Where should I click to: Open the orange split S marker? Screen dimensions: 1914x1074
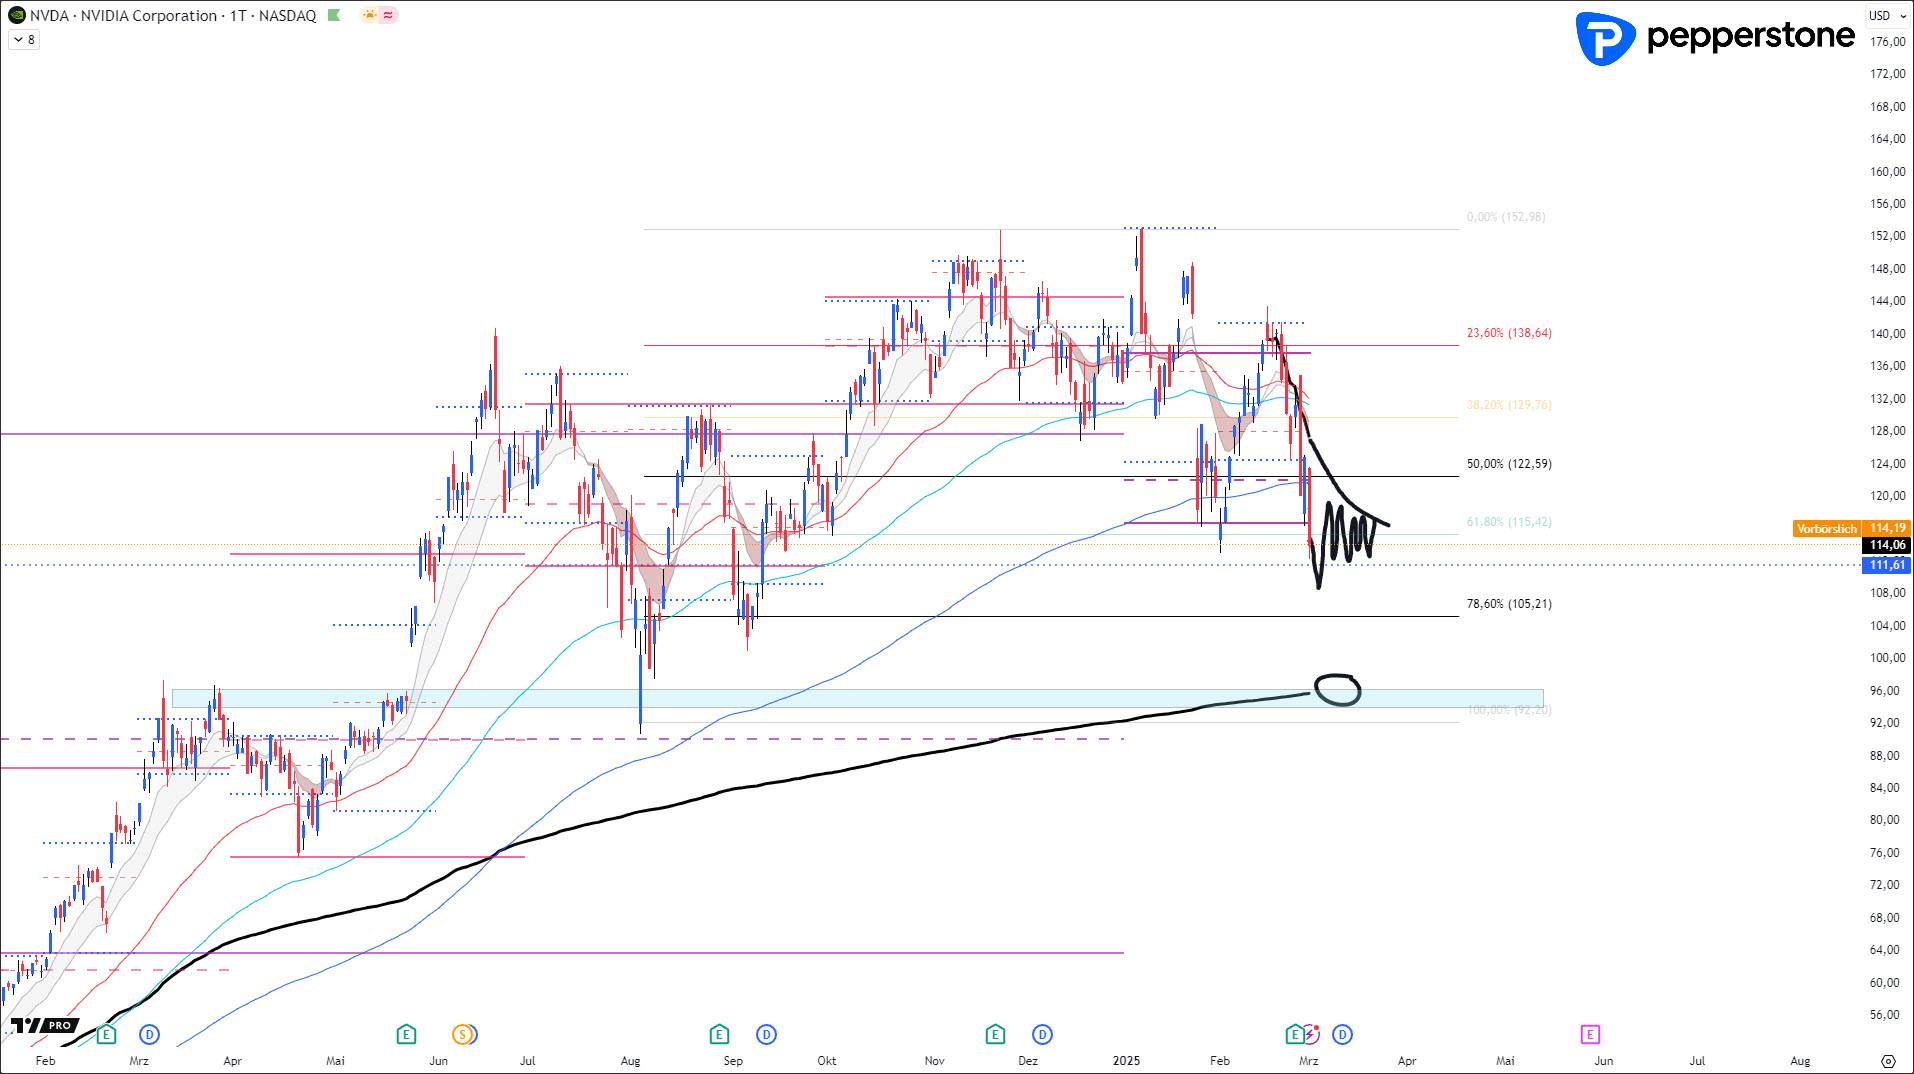(x=463, y=1034)
